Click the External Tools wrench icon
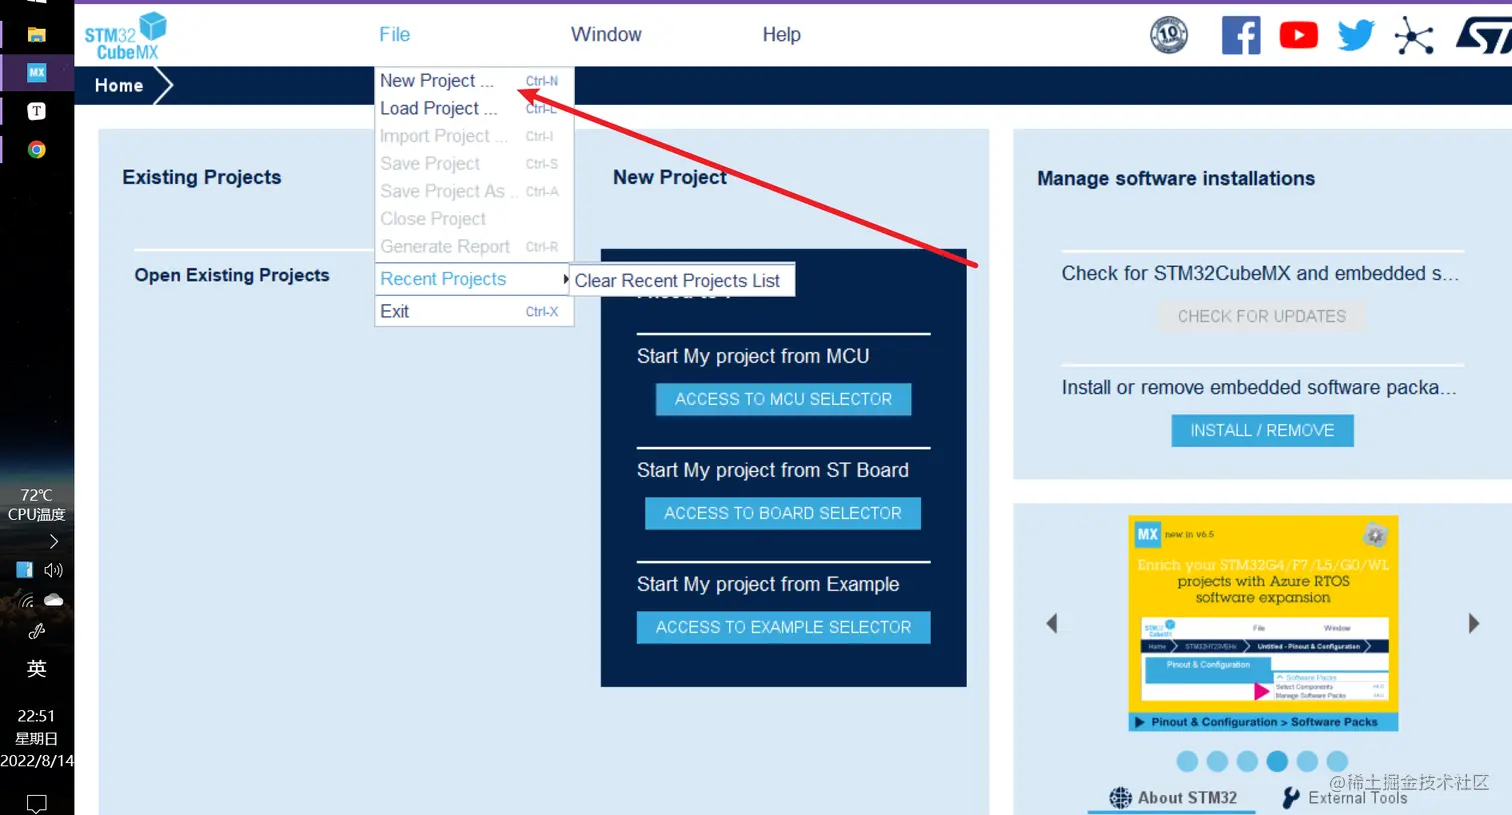The width and height of the screenshot is (1512, 815). click(x=1291, y=797)
